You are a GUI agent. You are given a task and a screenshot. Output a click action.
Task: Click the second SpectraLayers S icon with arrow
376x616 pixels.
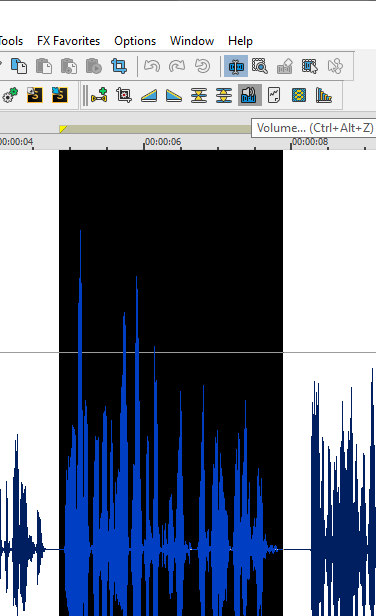pyautogui.click(x=60, y=95)
